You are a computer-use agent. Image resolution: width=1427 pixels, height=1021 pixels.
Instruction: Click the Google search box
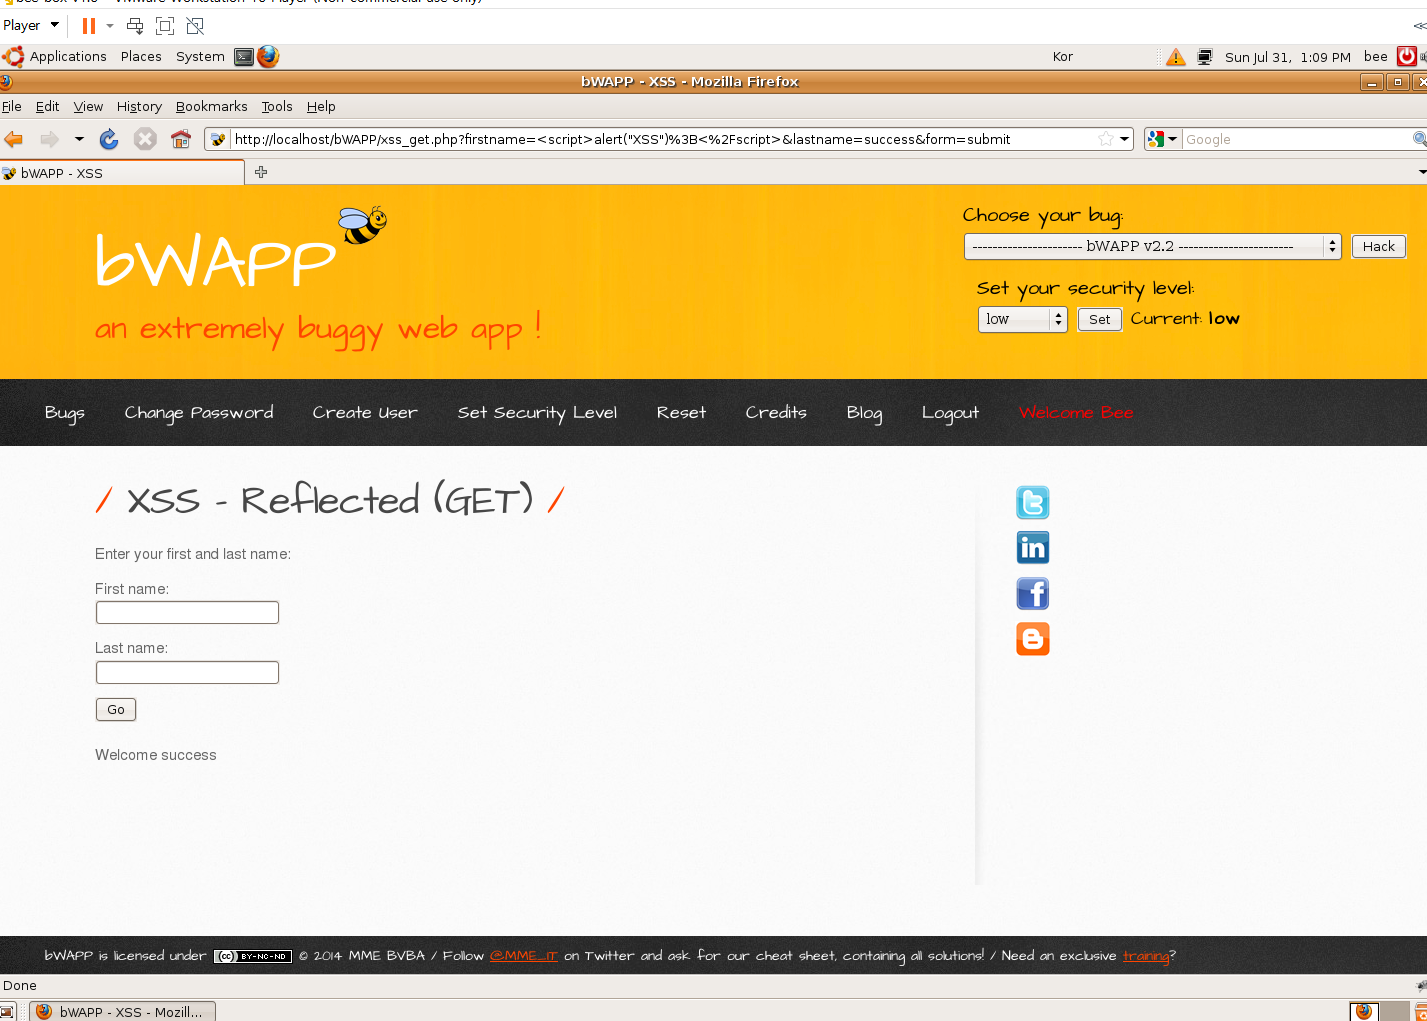(x=1296, y=139)
